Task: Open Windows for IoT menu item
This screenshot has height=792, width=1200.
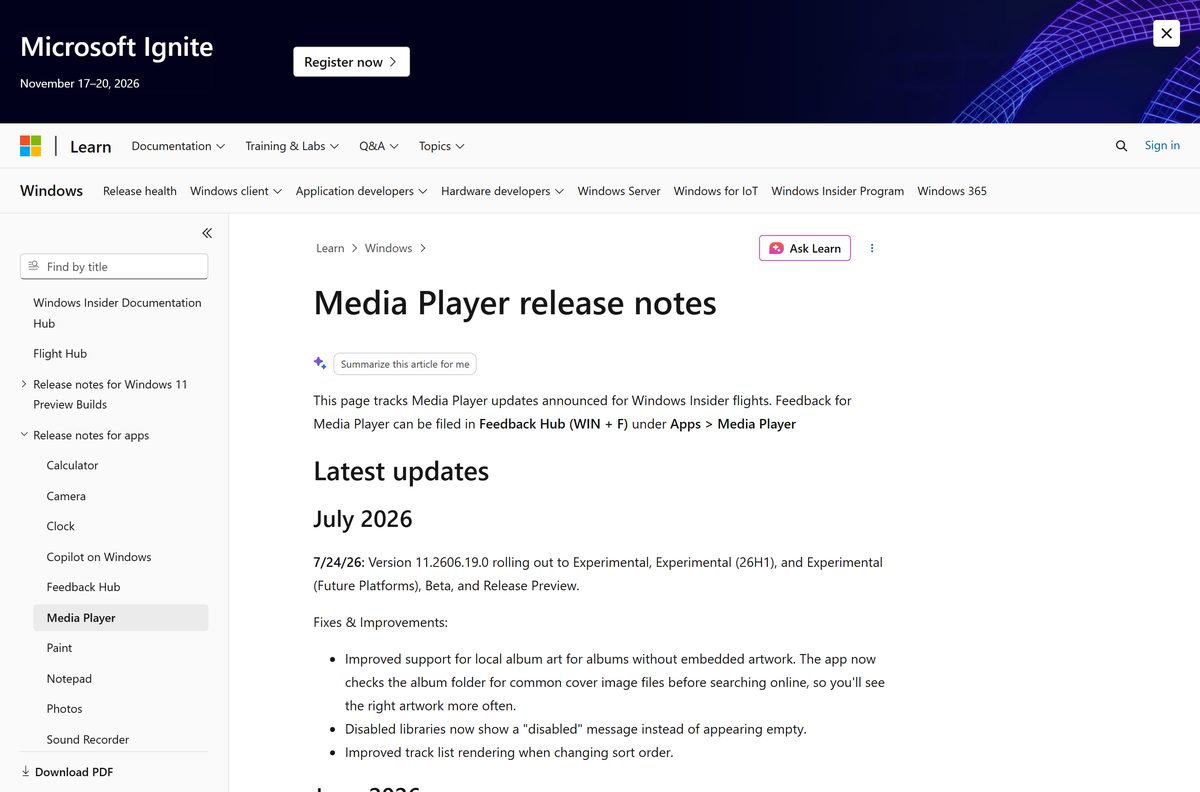Action: point(716,191)
